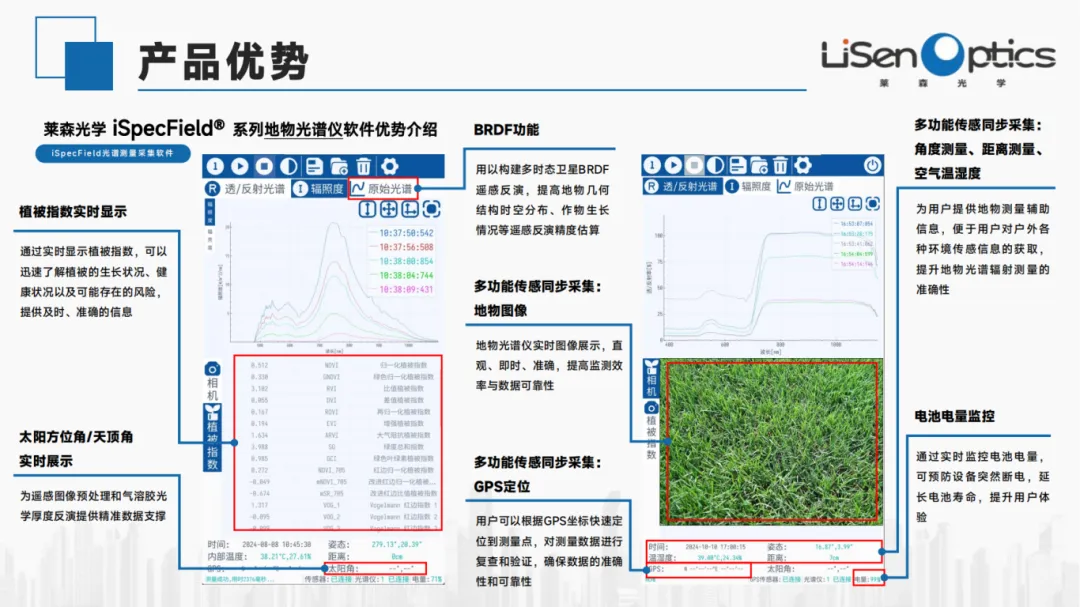Click axes scaling icon above right chart
1080x607 pixels.
point(855,204)
